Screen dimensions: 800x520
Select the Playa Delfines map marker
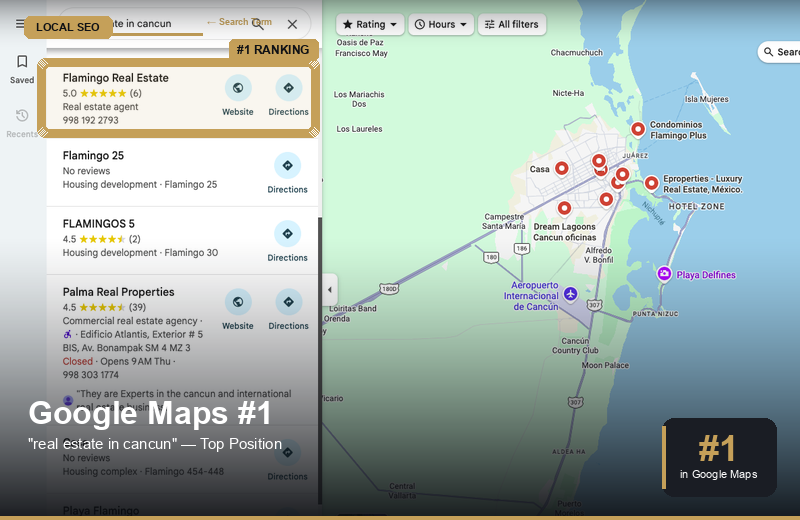664,274
